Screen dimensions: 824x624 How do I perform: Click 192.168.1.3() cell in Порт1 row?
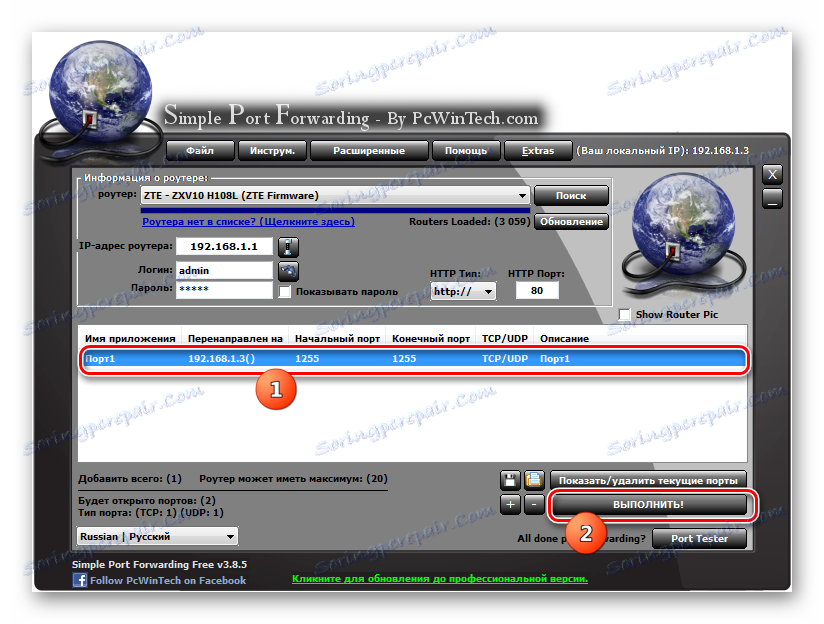[x=221, y=359]
